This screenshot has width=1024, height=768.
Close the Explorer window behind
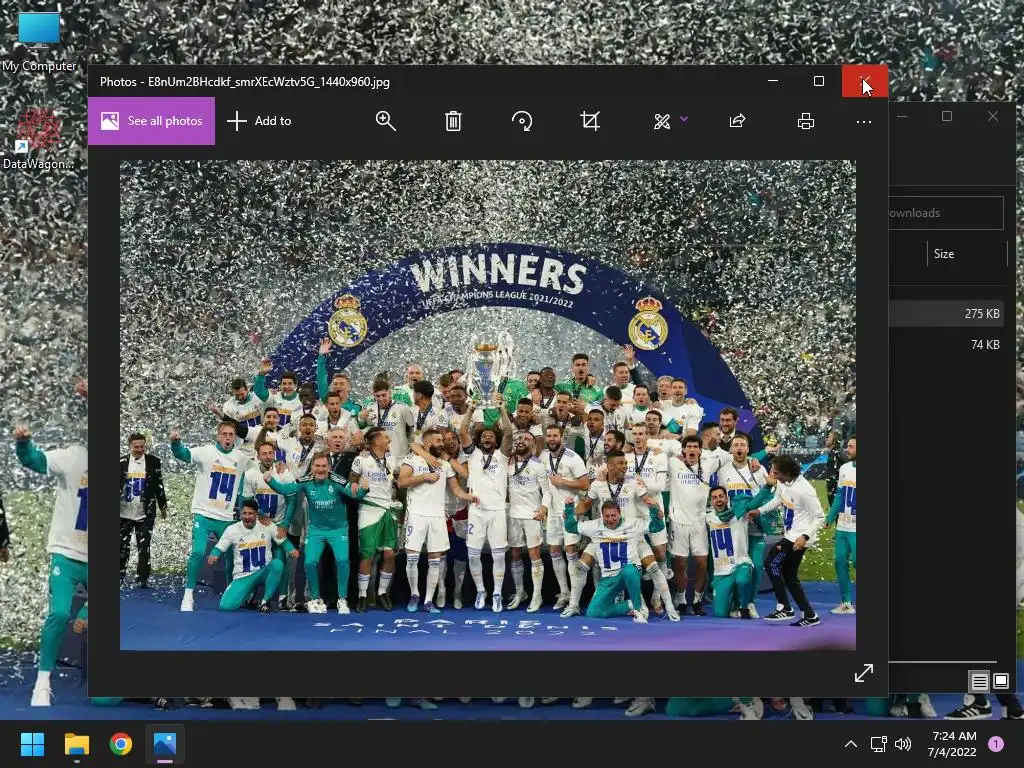[993, 116]
